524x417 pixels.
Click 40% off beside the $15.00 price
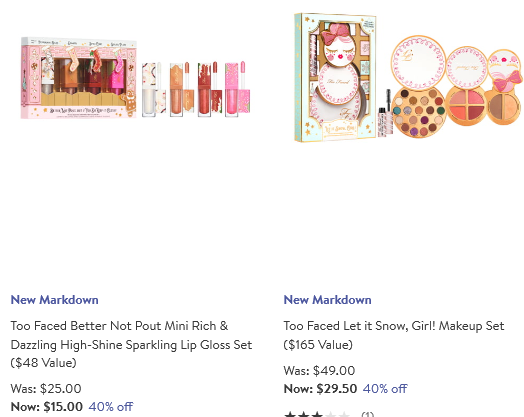click(x=111, y=407)
